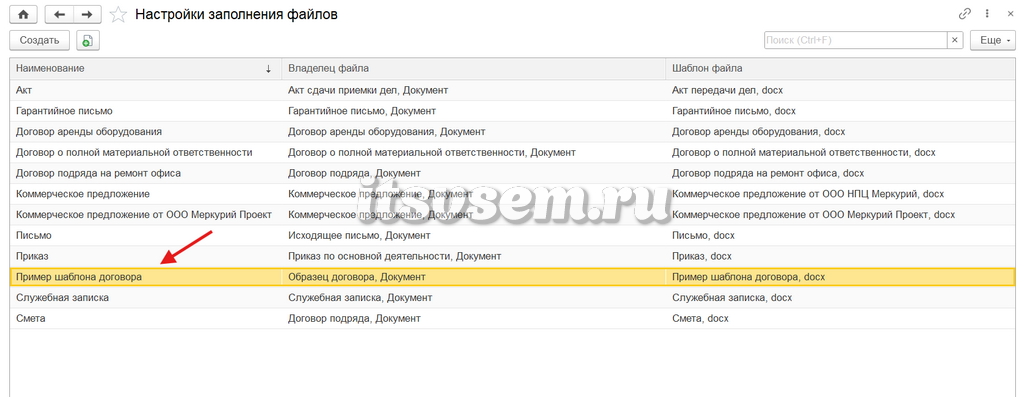Select Коммерческое предложение name cell
Viewport: 1024px width, 397px height.
[x=83, y=194]
